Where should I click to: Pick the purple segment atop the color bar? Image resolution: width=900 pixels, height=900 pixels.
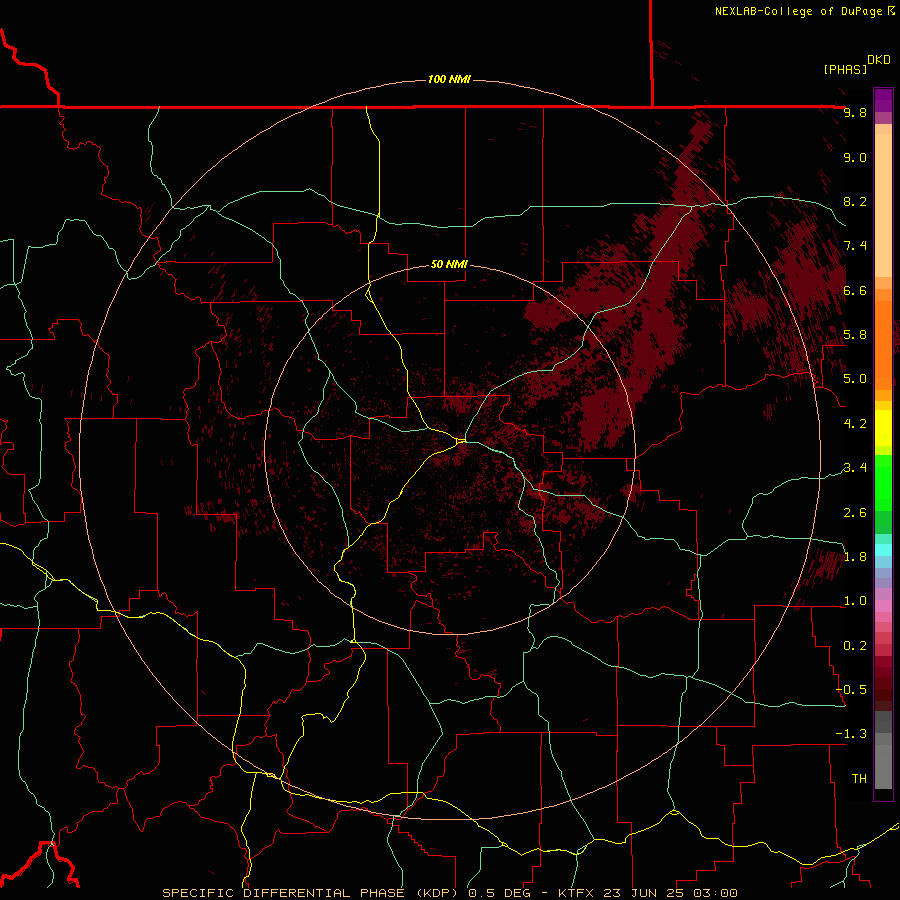tap(883, 100)
